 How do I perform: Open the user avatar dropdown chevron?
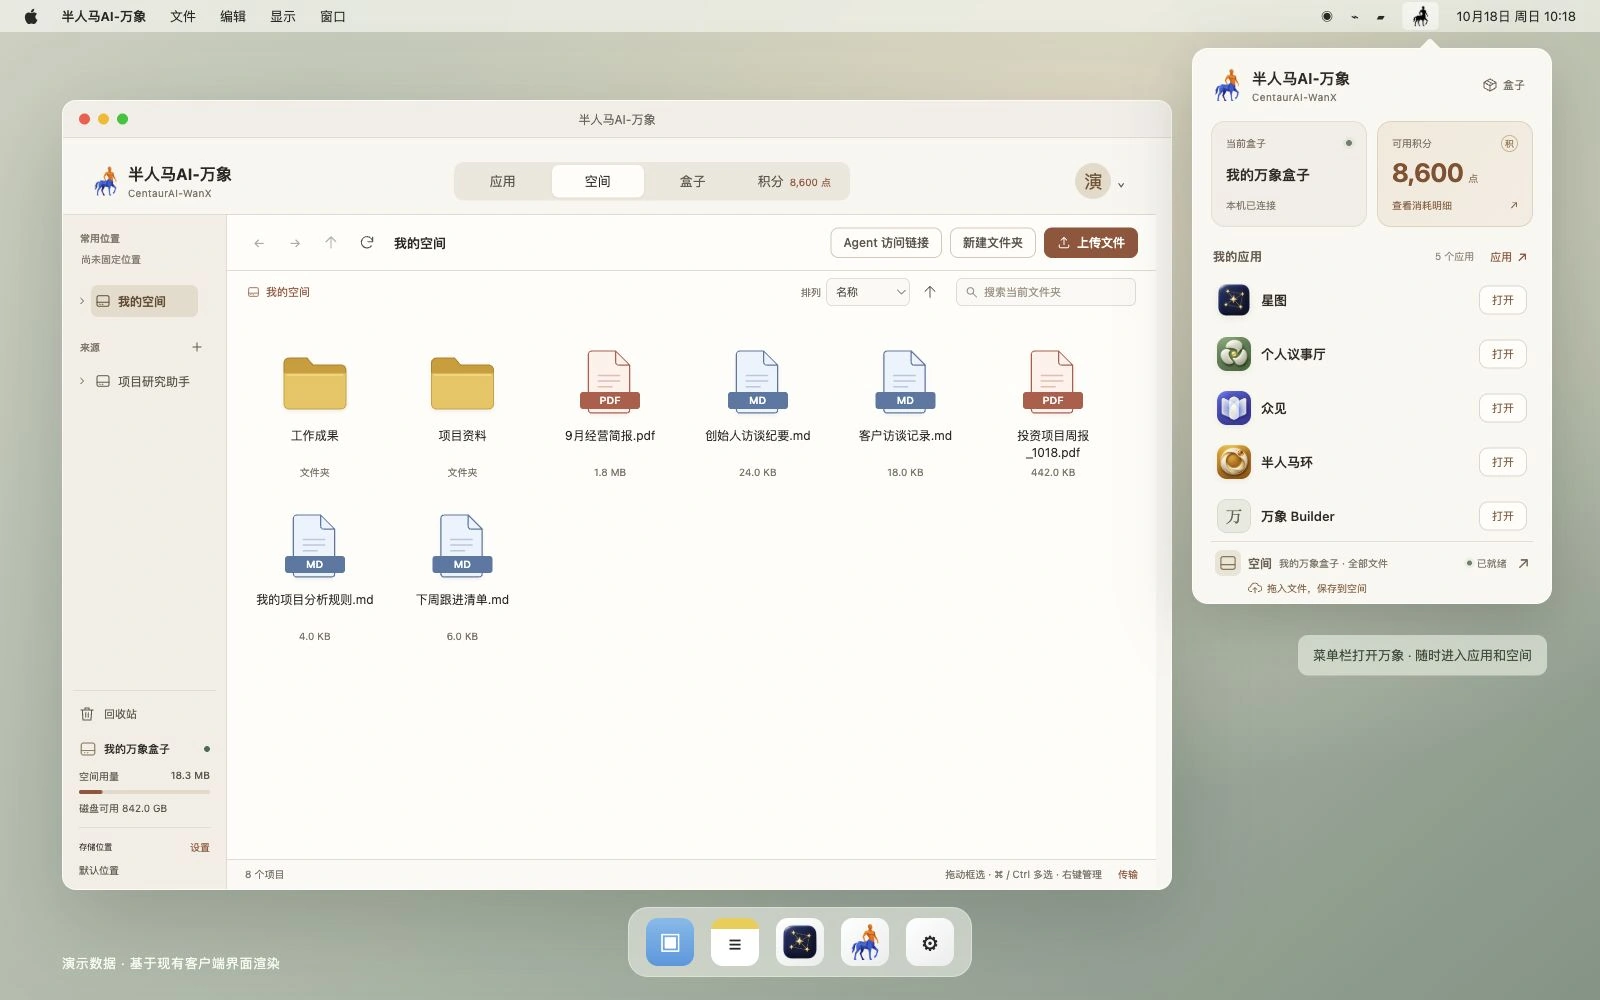click(x=1121, y=184)
